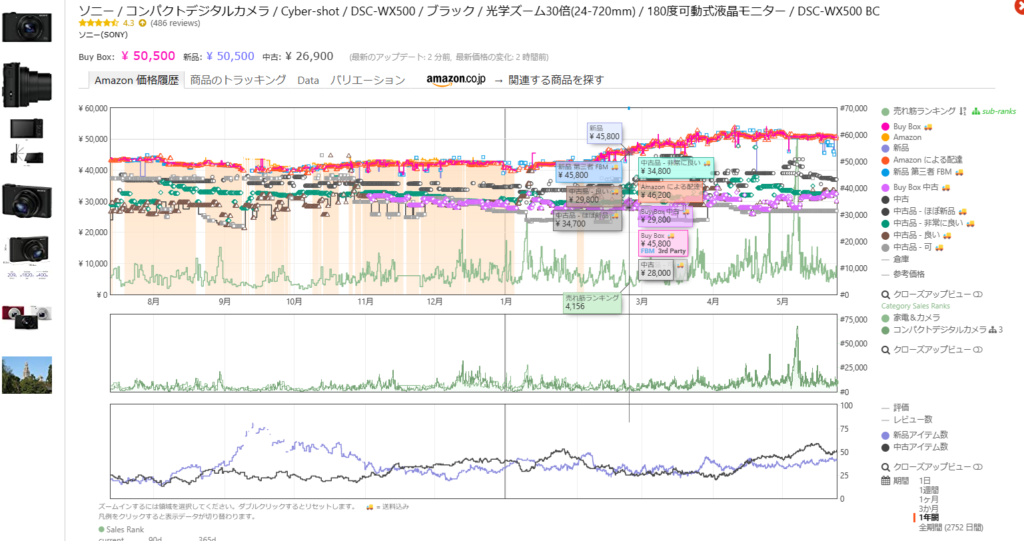Click the Sales Rank label below the charts

(125, 529)
